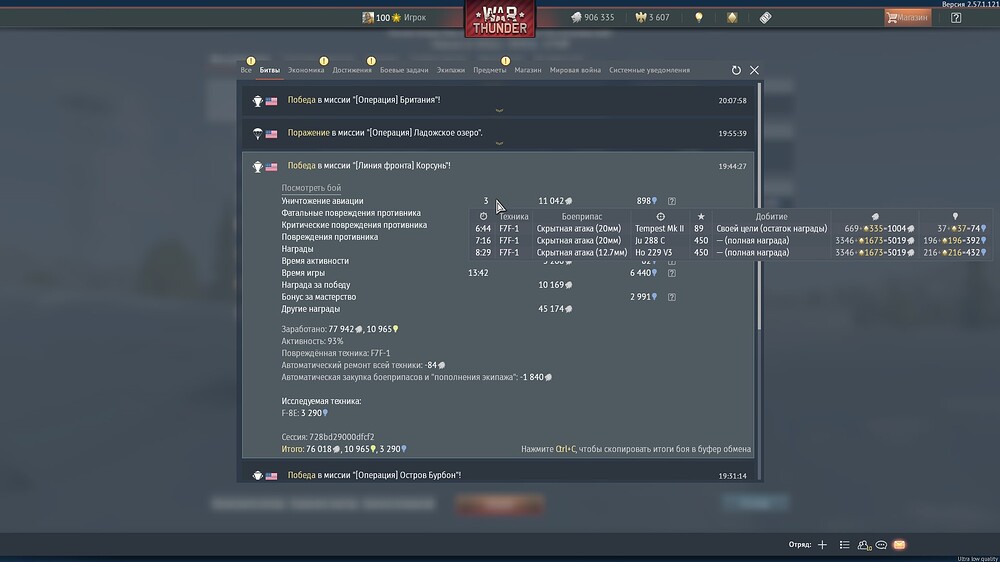Click the trophy icon of the Британия entry
Viewport: 1000px width, 562px height.
click(x=258, y=101)
